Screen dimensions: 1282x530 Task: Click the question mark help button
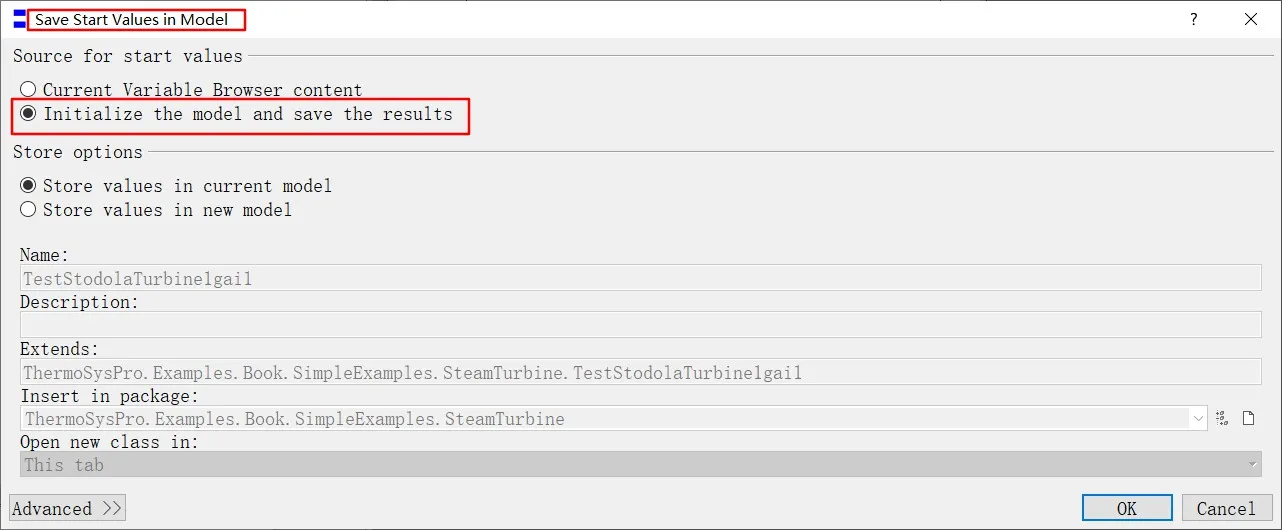pyautogui.click(x=1194, y=19)
